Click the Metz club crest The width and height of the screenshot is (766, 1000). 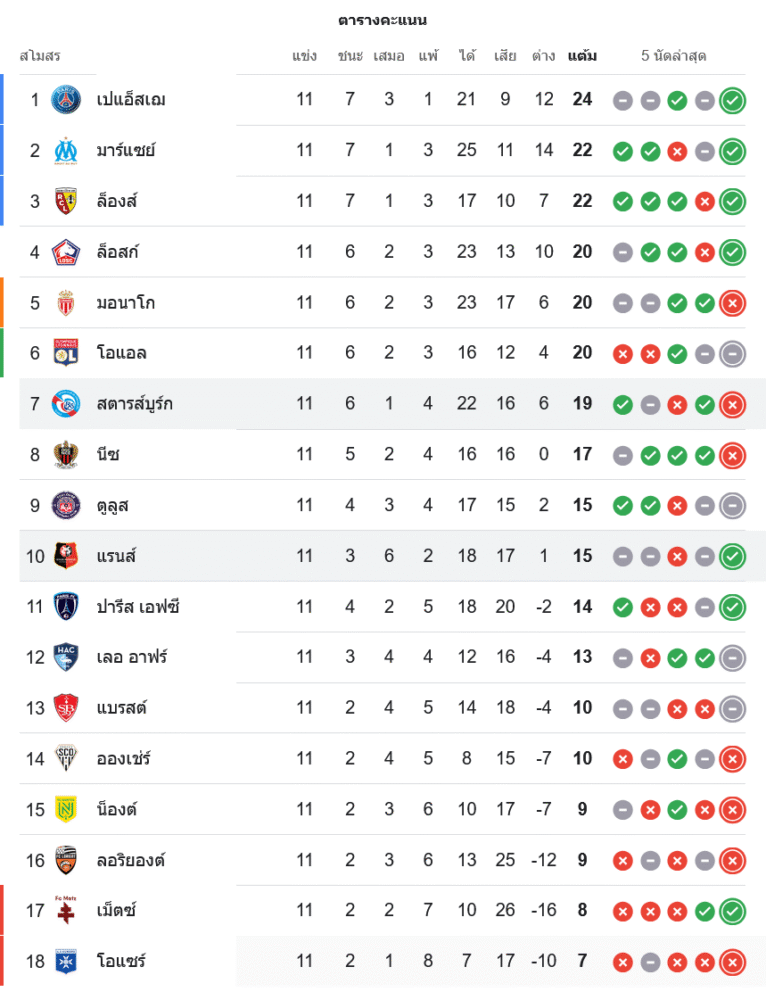(66, 910)
